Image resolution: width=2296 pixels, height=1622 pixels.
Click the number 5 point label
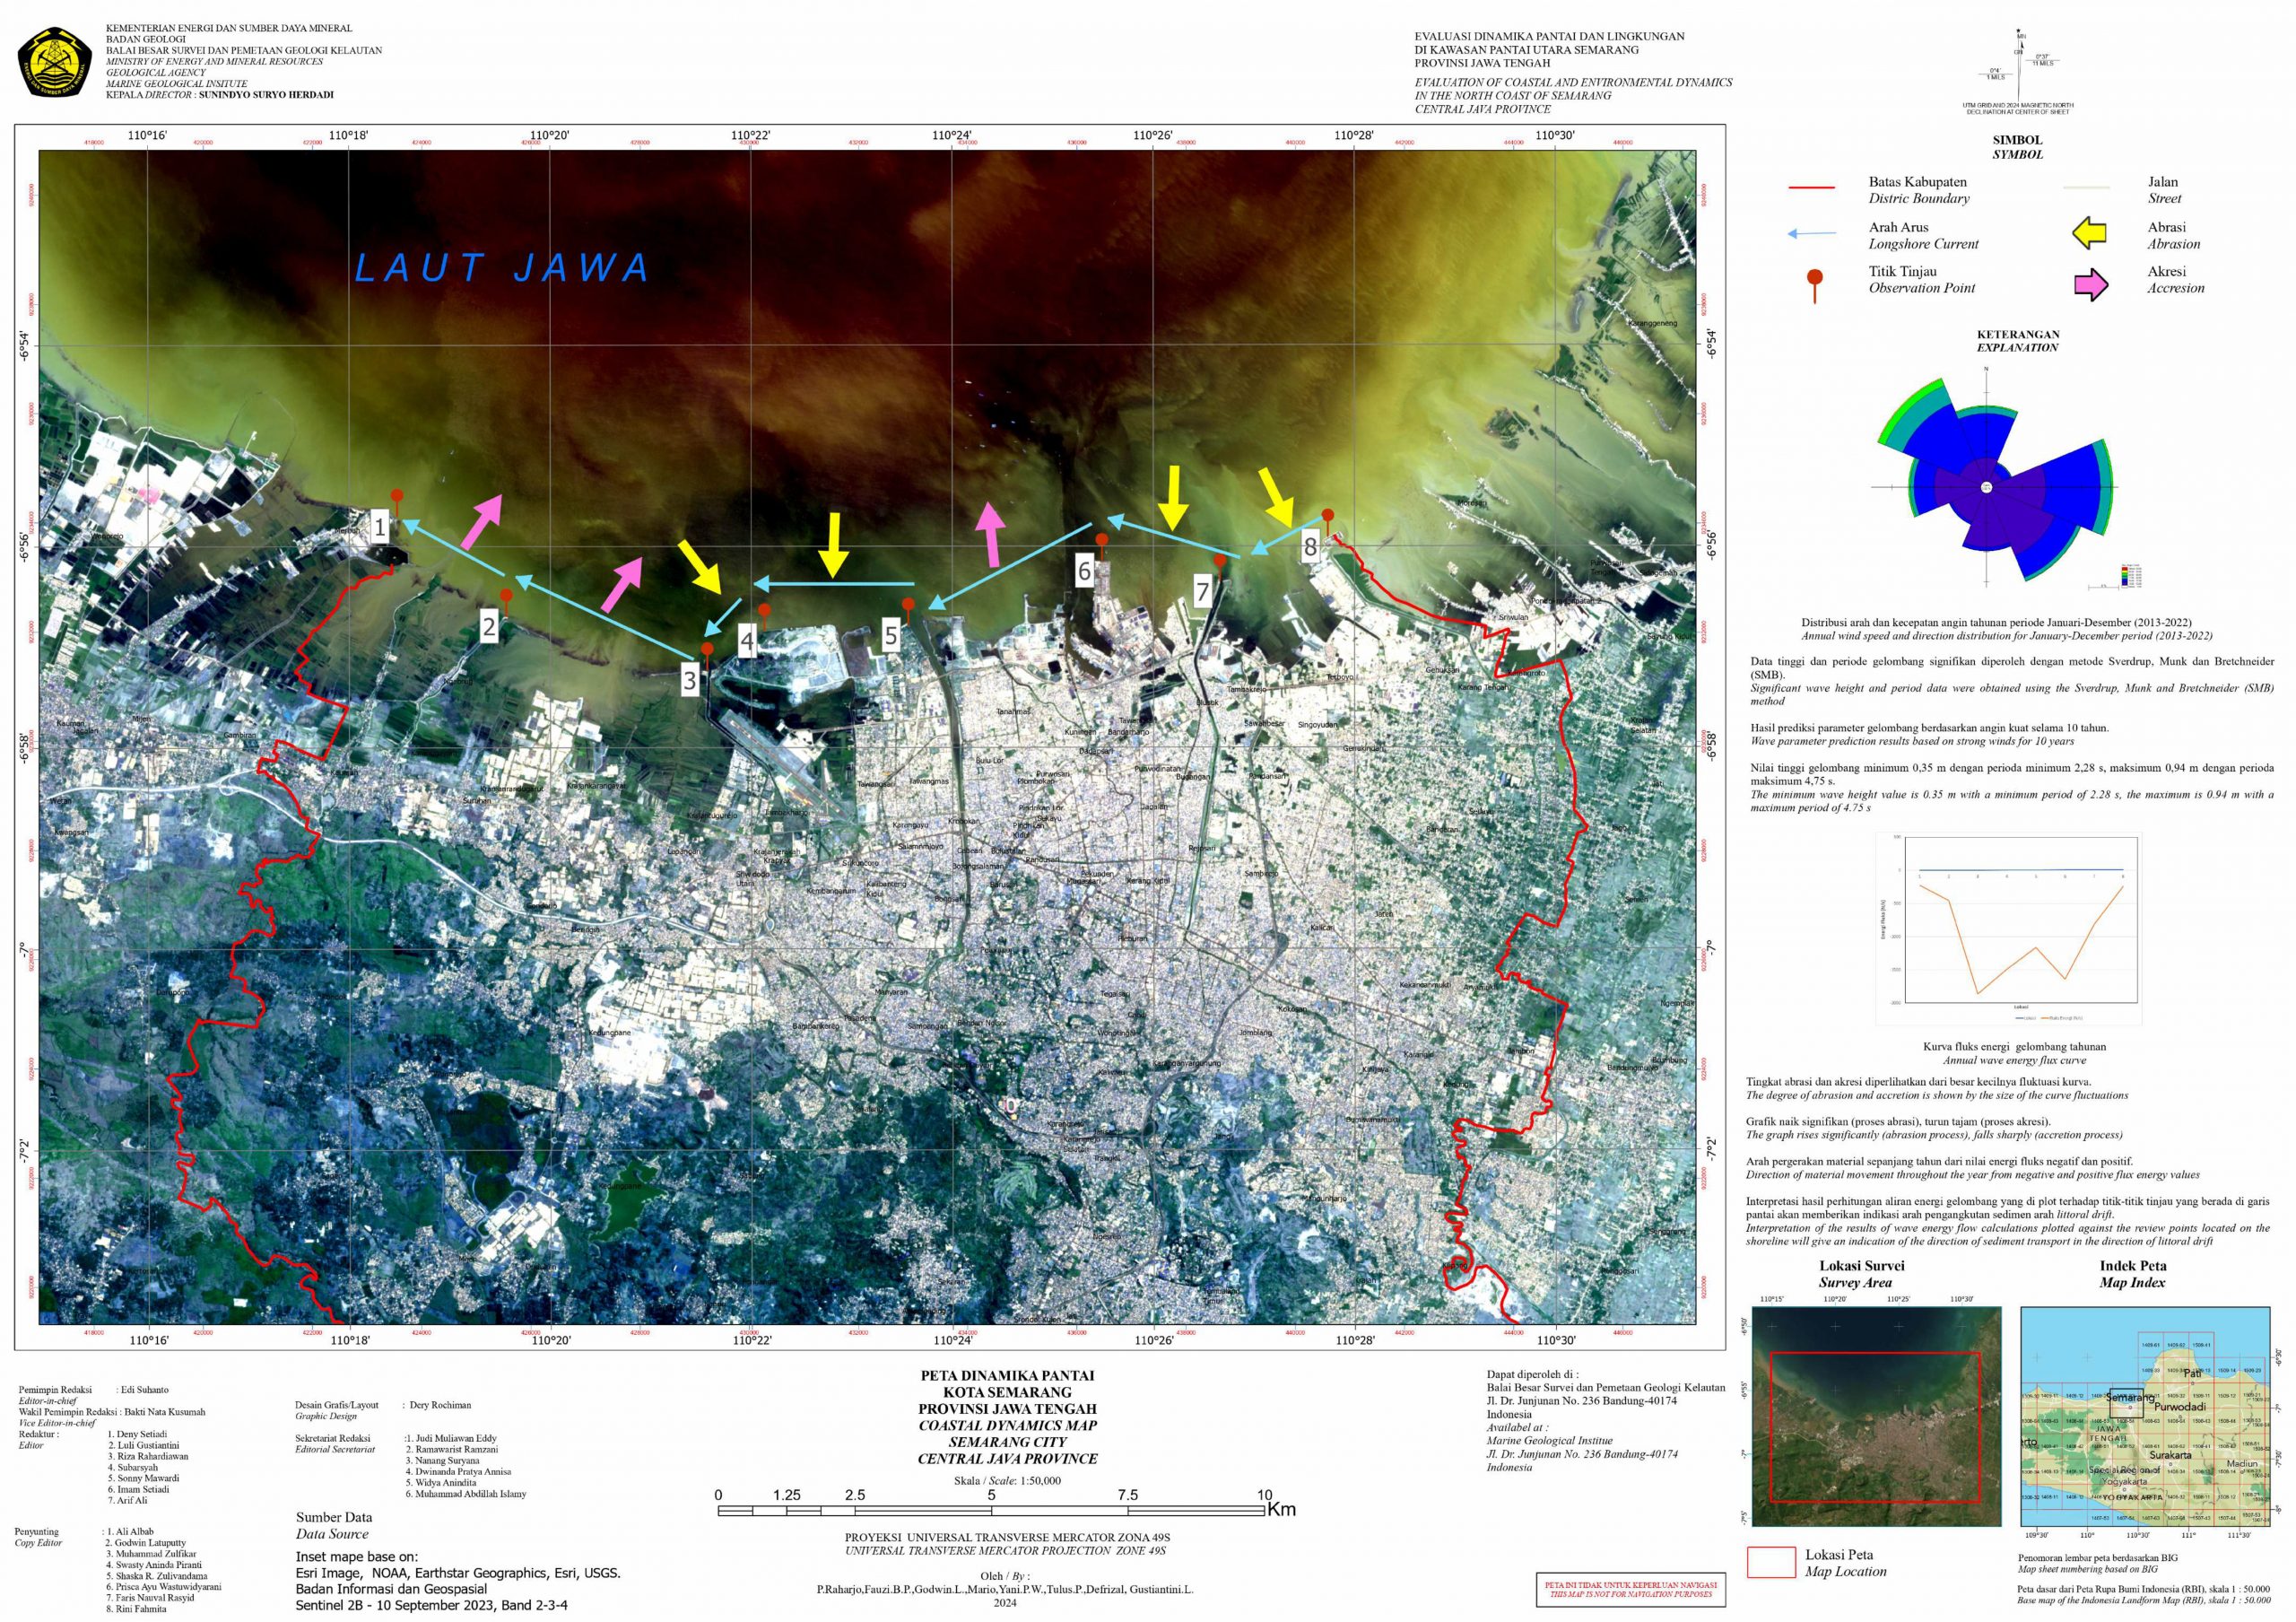click(891, 634)
